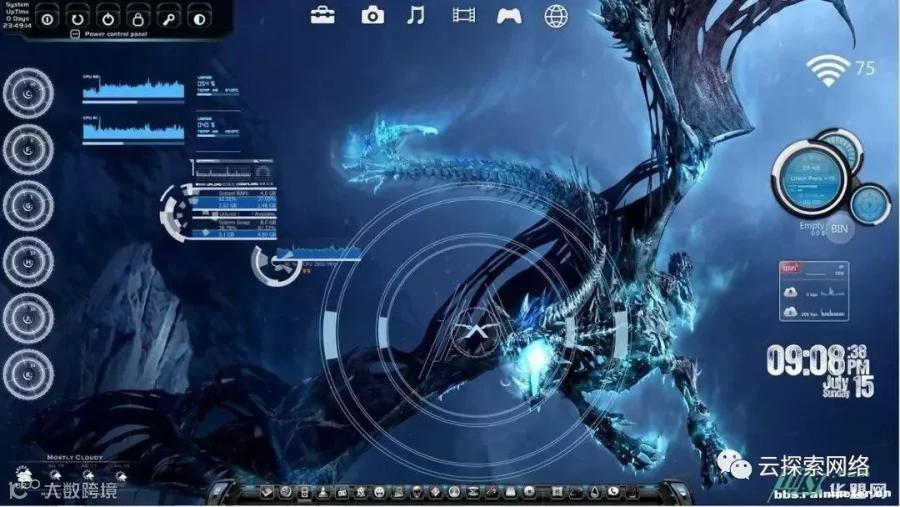Click the download cloud icon in network widget

(790, 312)
